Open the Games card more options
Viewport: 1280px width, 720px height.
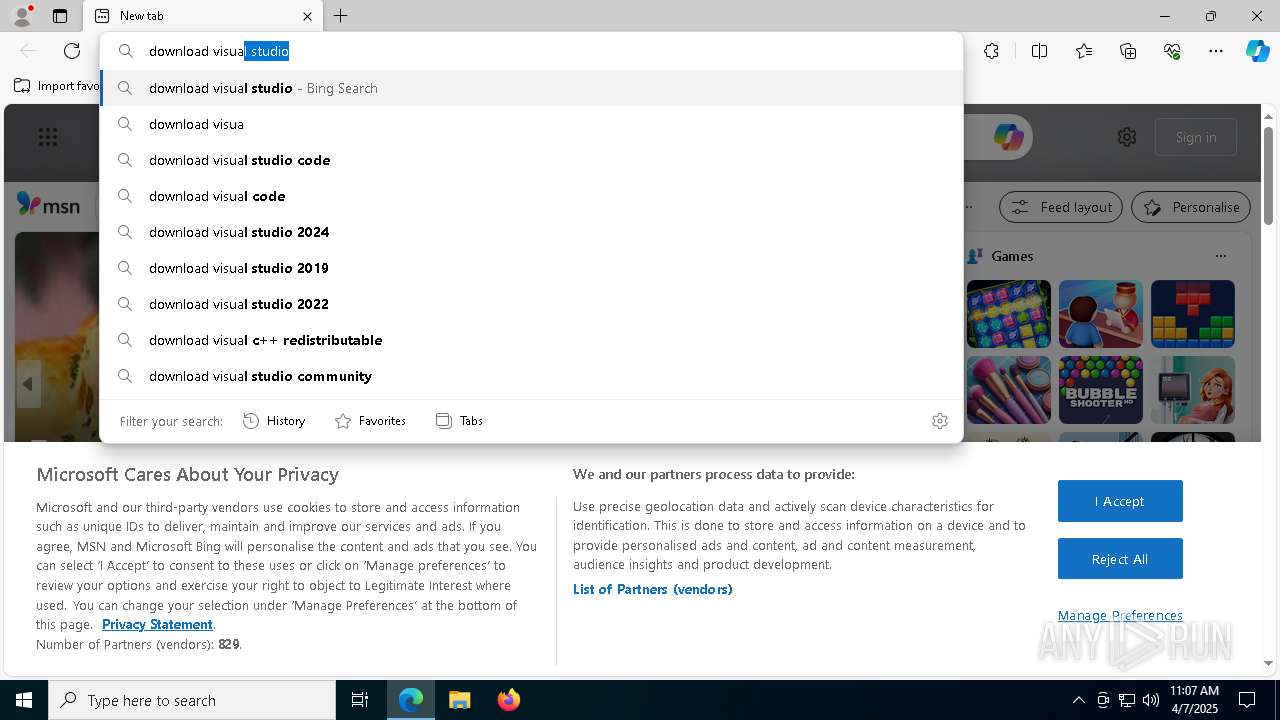[x=1220, y=256]
